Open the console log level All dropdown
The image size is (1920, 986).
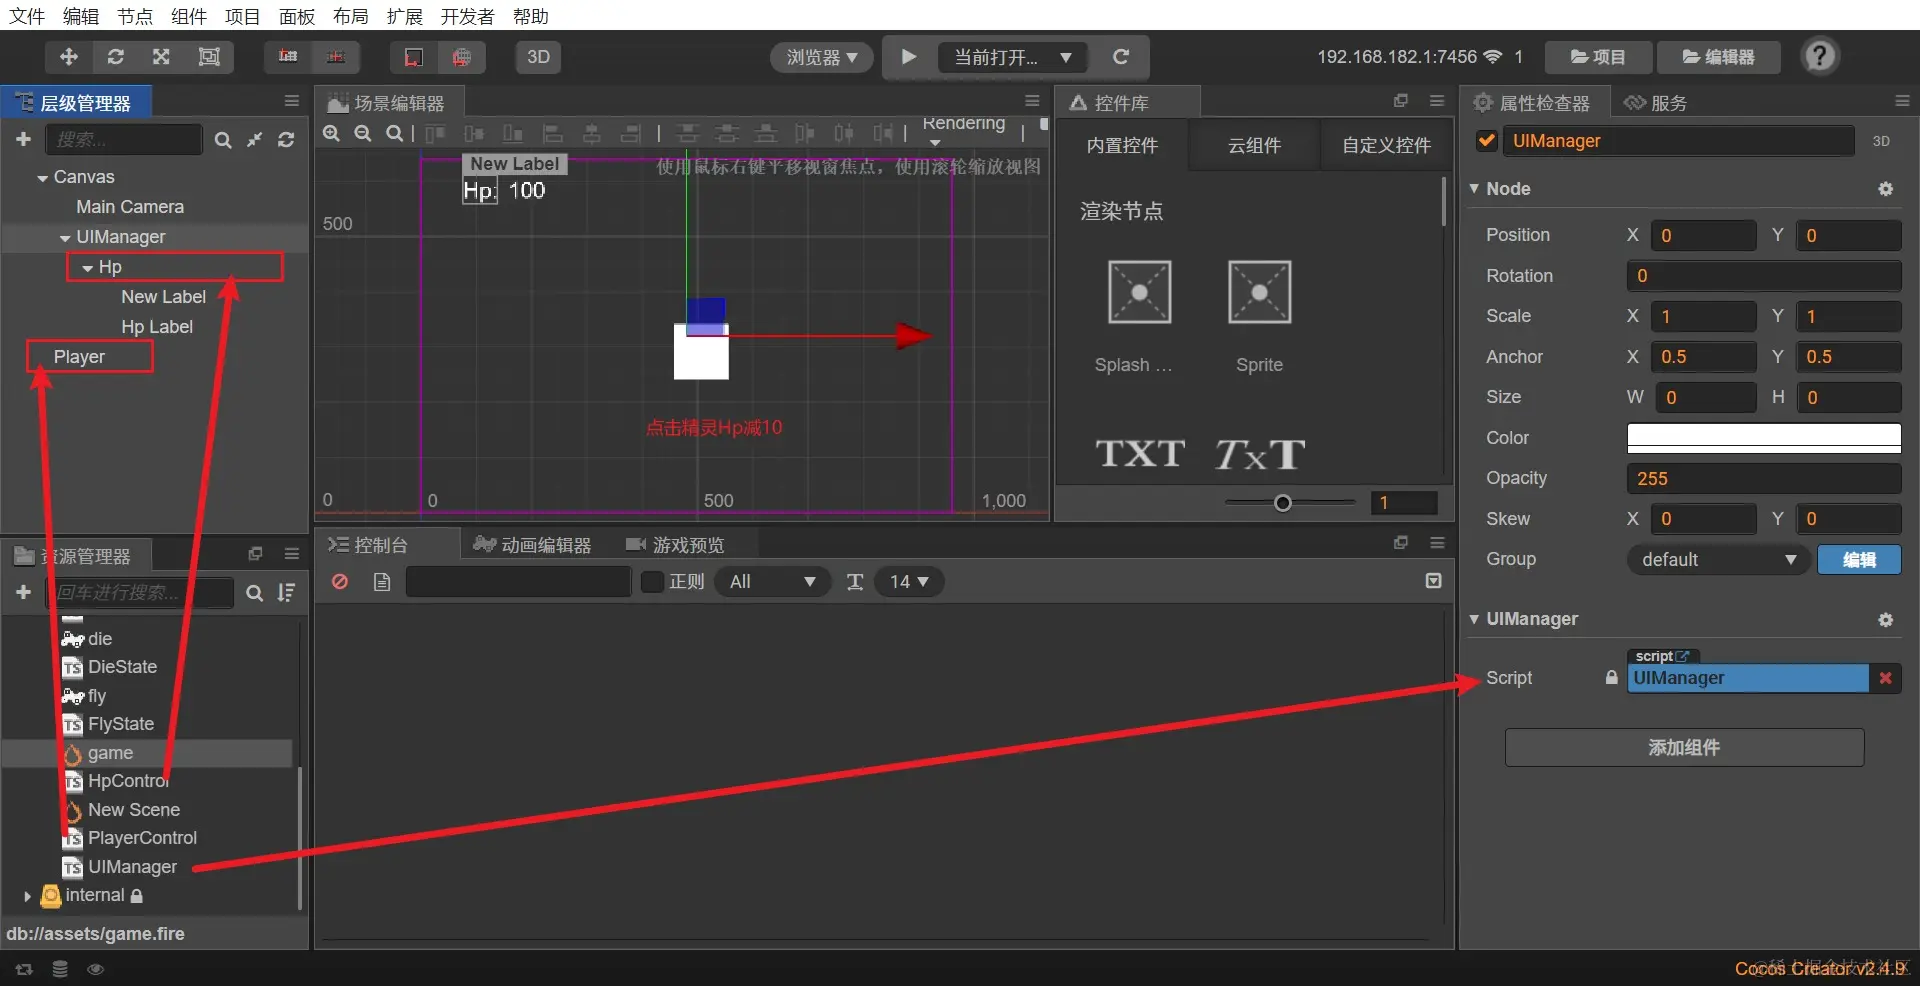tap(772, 582)
